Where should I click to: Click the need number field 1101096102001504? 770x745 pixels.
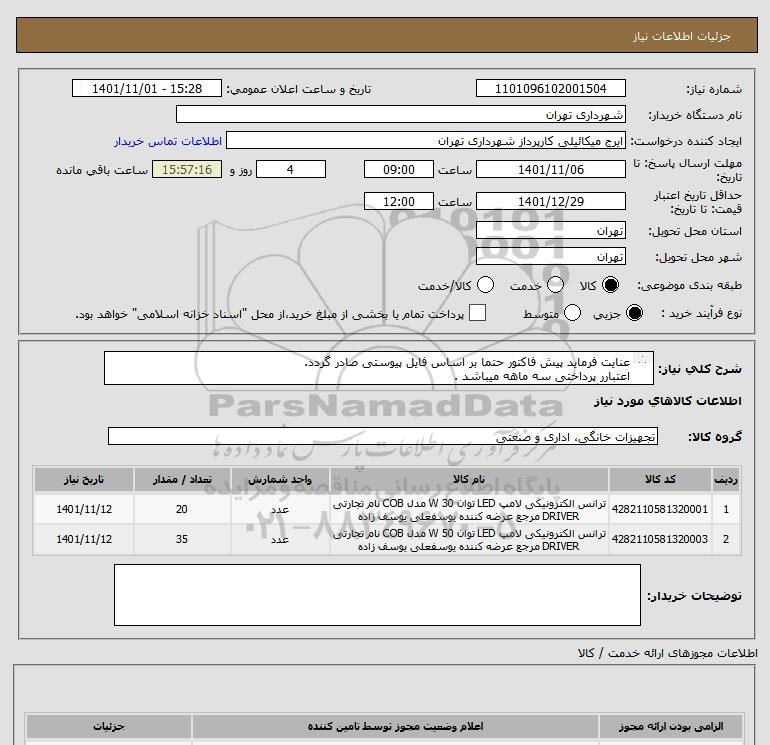click(550, 89)
